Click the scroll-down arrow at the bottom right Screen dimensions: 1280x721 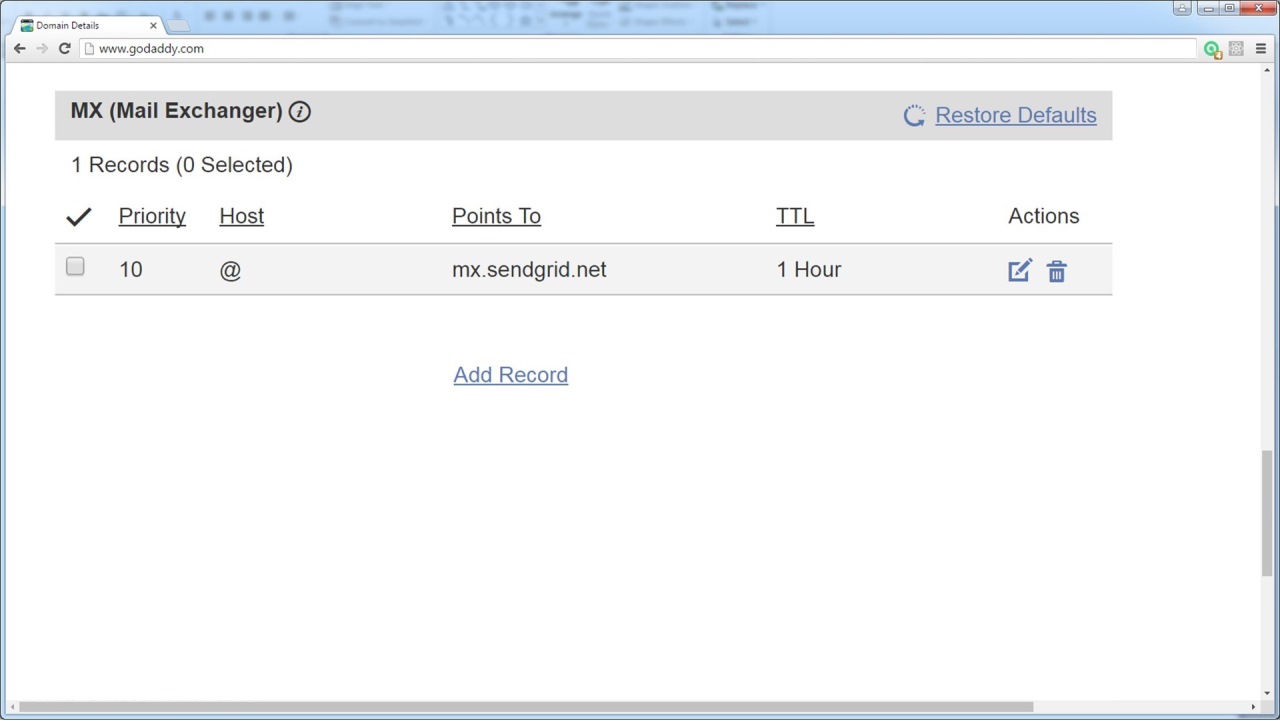1268,692
